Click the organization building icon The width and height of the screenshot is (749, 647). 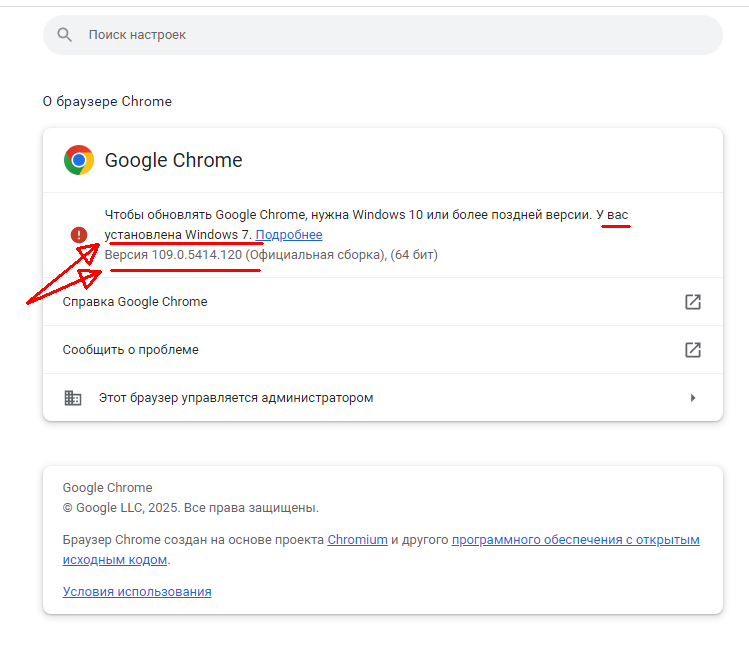pyautogui.click(x=73, y=398)
